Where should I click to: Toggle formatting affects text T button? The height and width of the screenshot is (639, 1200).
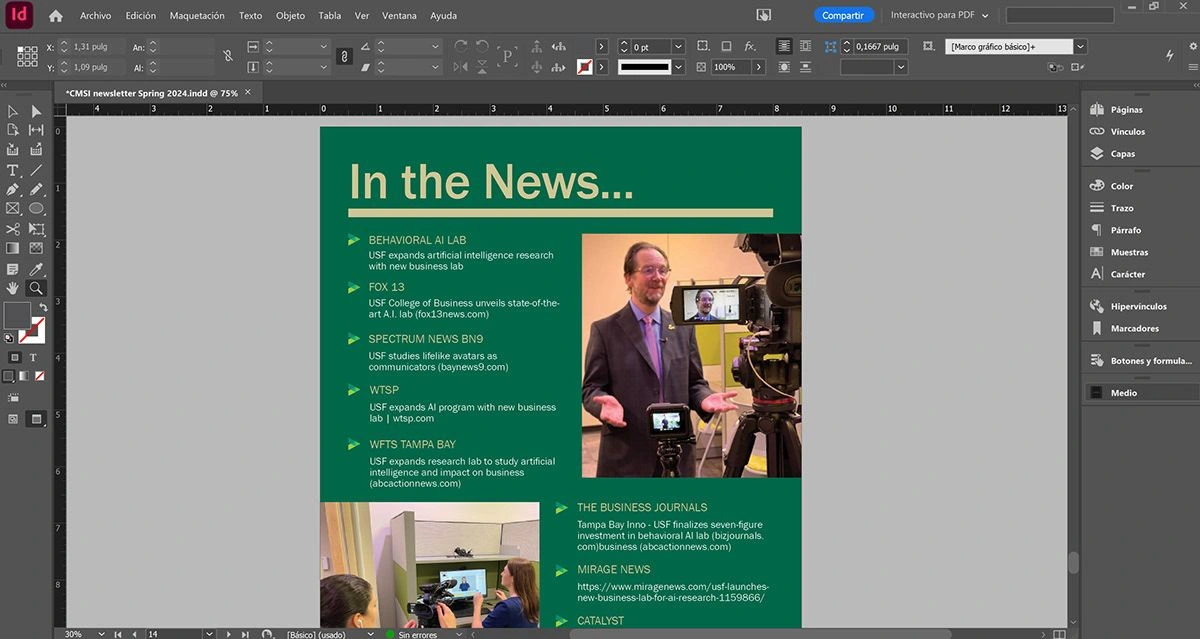tap(33, 357)
